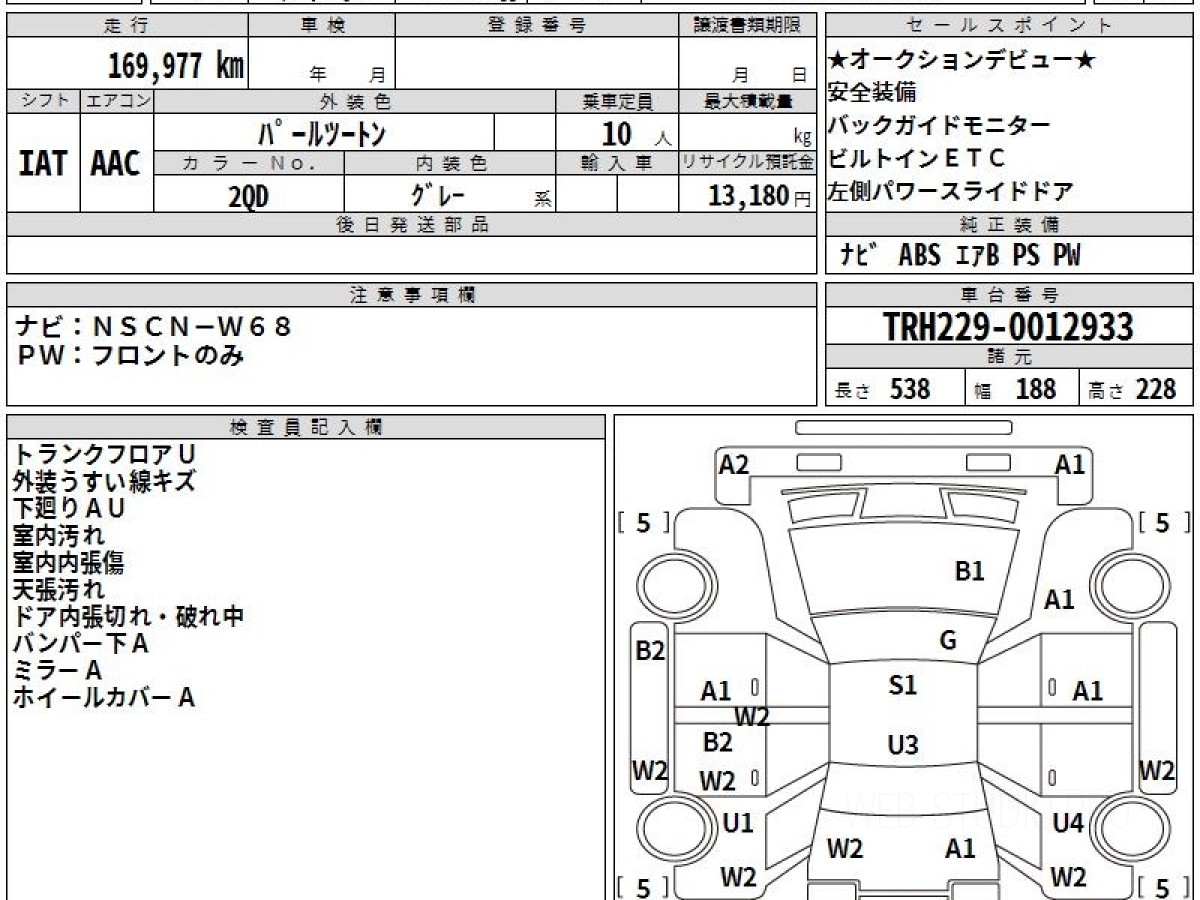Select the inspector note 室内汚れ
1200x900 pixels.
click(58, 535)
